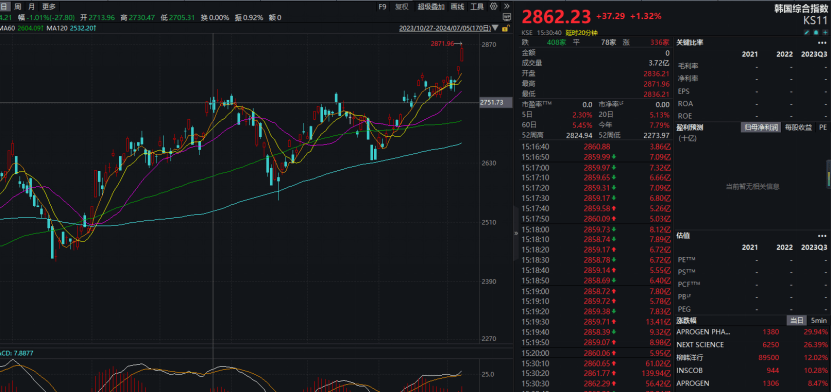The width and height of the screenshot is (831, 392).
Task: Click the 韩国综合指数 title
Action: [801, 8]
